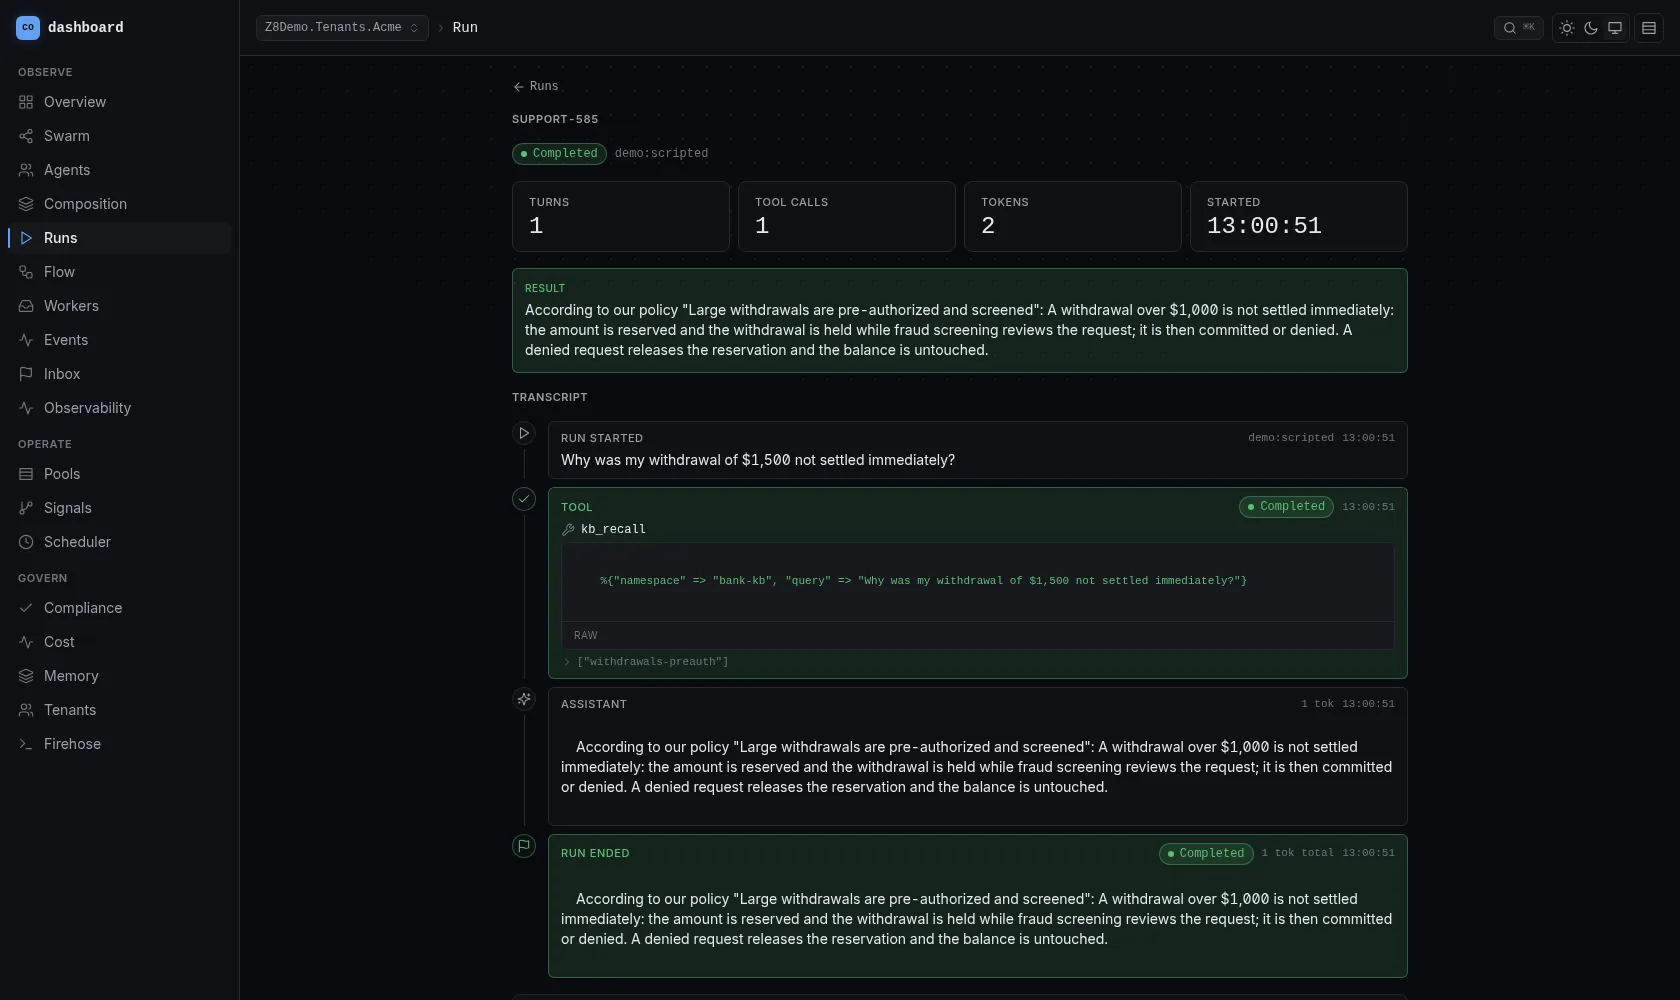Image resolution: width=1680 pixels, height=1000 pixels.
Task: Switch to system theme
Action: tap(1615, 28)
